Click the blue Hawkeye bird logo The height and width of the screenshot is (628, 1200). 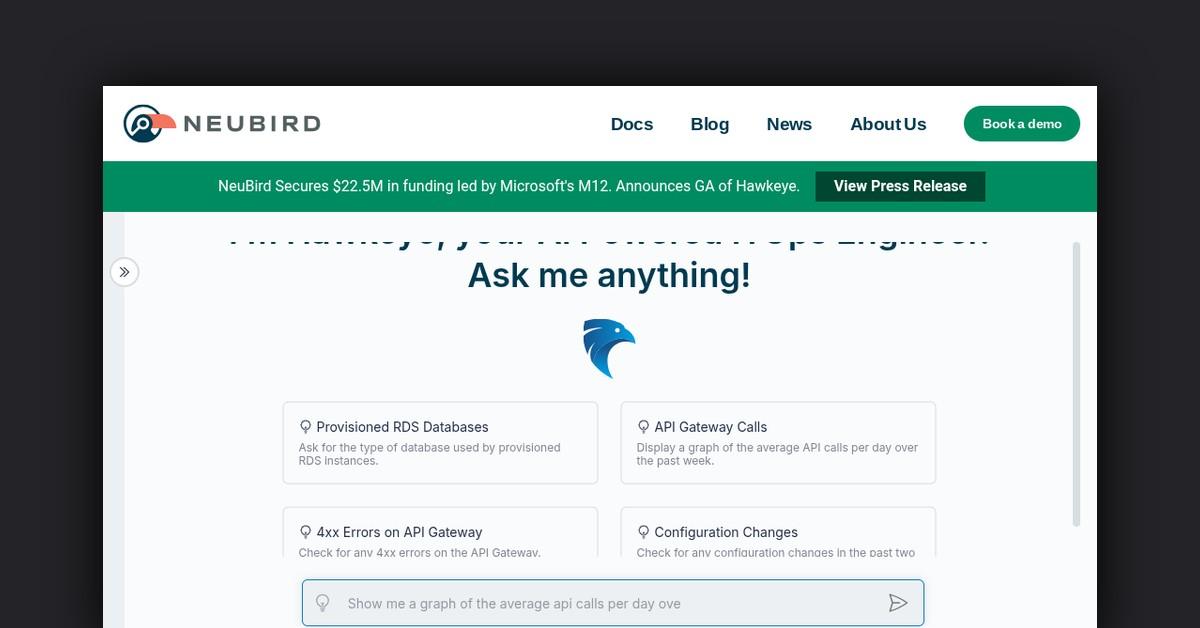(x=608, y=348)
